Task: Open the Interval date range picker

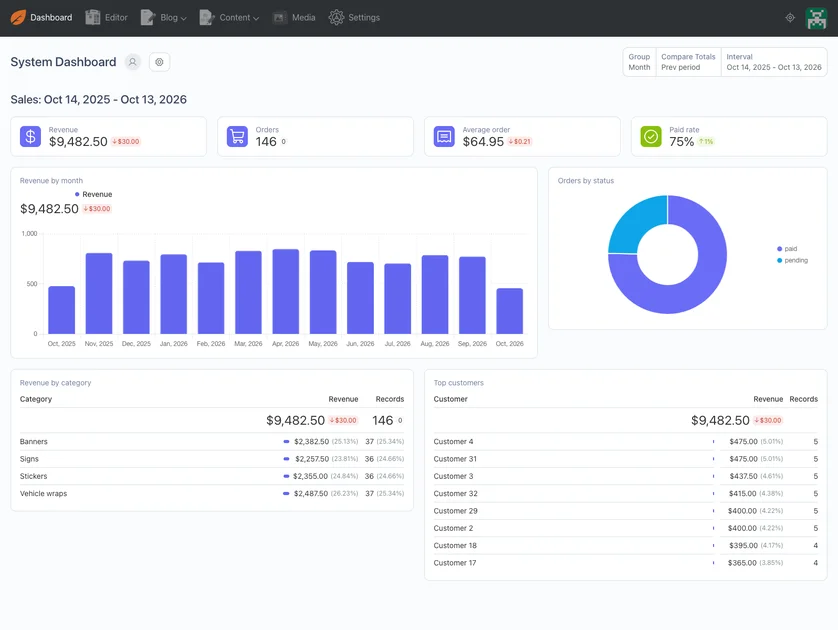Action: (773, 62)
